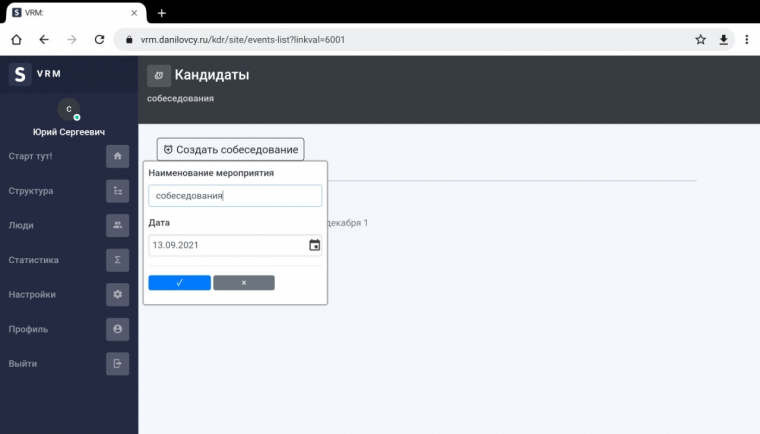Open the profile avatar icon
760x434 pixels.
point(117,329)
